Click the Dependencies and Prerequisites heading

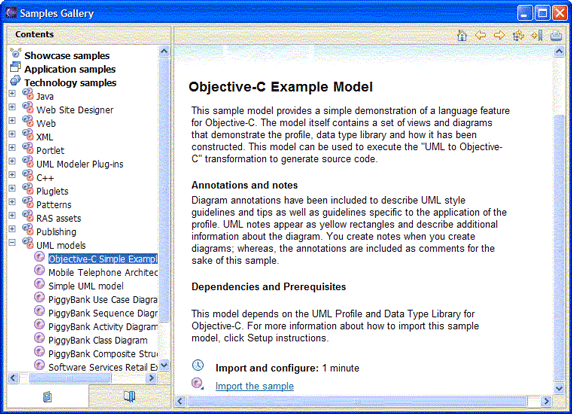tap(268, 287)
